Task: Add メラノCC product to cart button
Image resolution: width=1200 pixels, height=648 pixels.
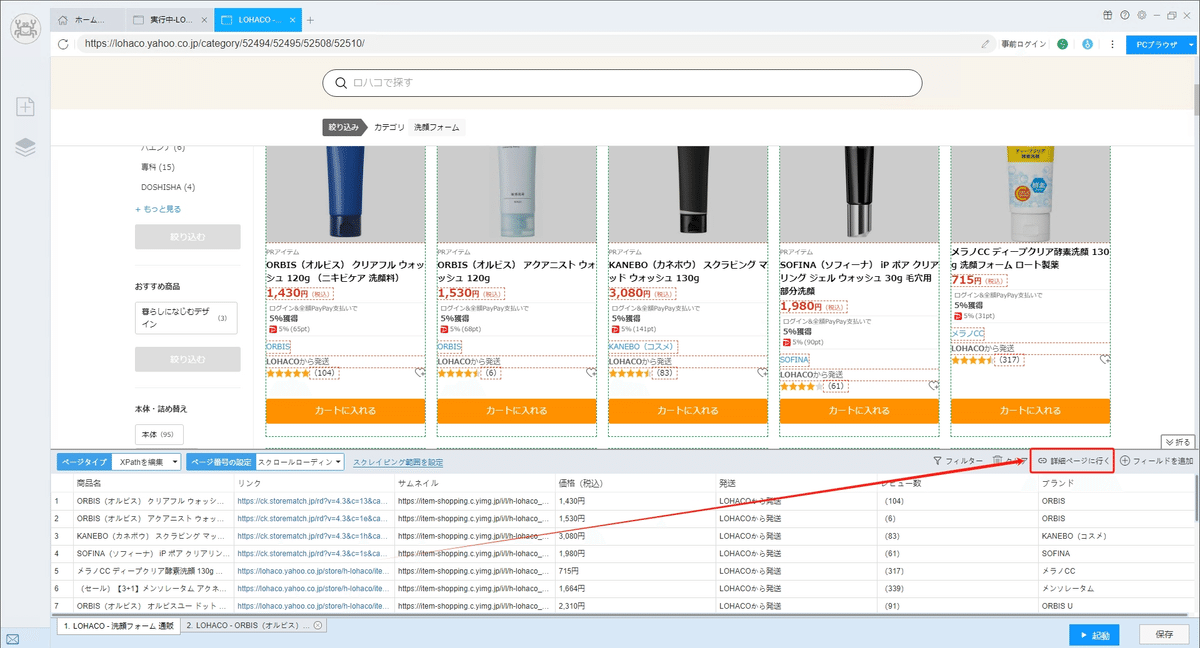Action: coord(1030,410)
